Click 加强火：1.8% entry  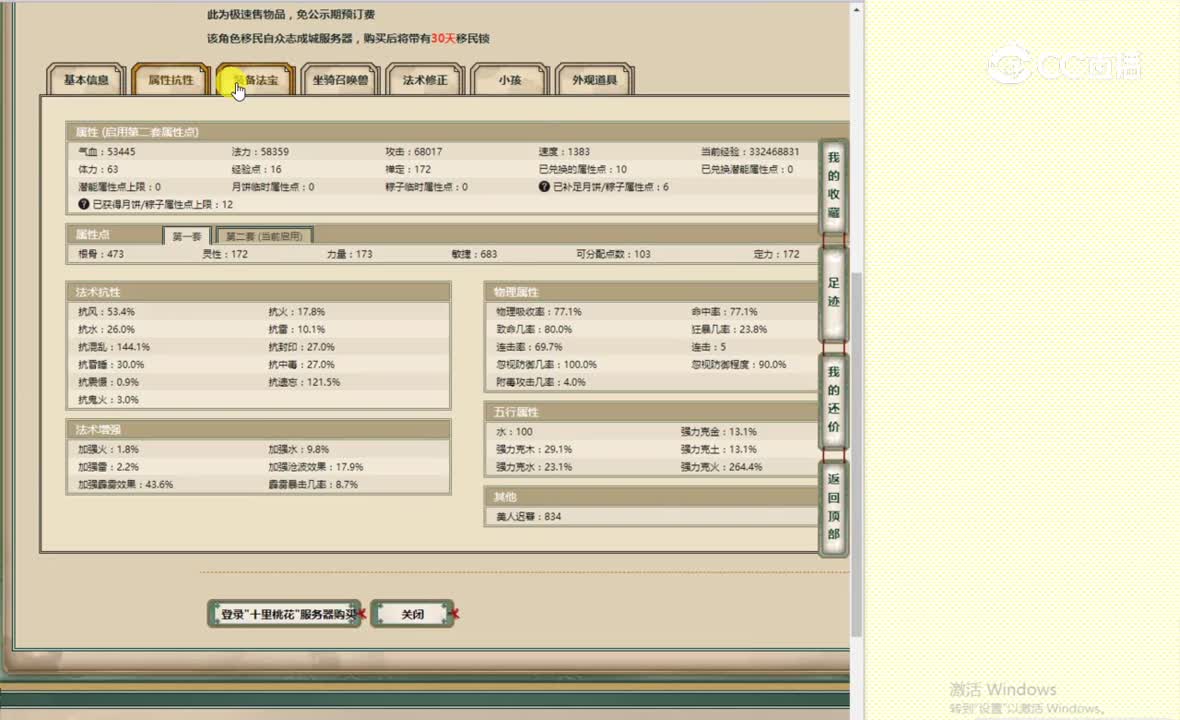coord(108,449)
